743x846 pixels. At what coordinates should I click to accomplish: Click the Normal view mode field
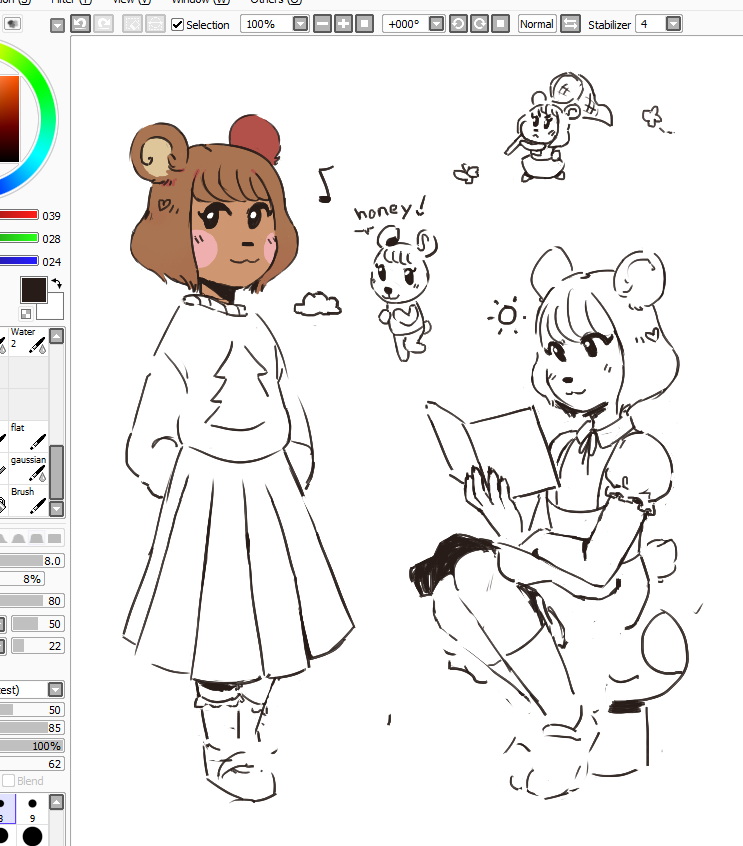click(x=537, y=24)
